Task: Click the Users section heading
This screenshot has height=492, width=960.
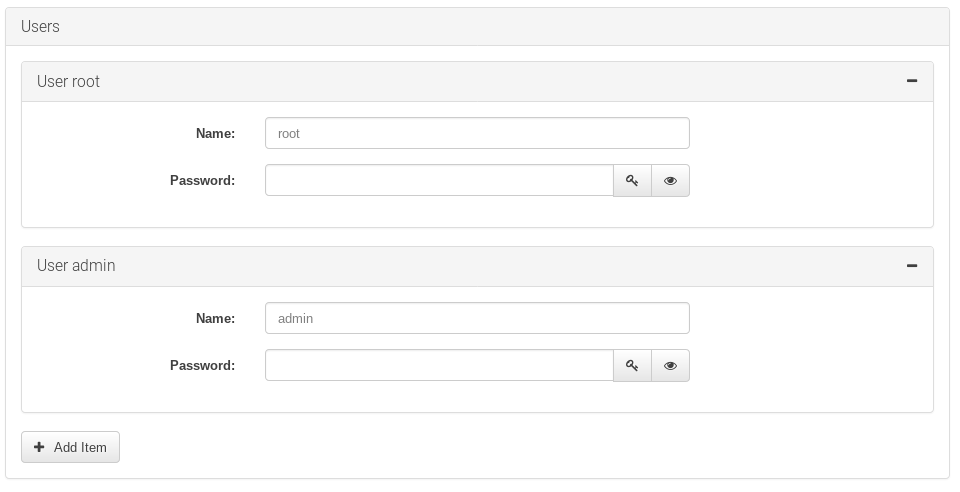Action: coord(40,27)
